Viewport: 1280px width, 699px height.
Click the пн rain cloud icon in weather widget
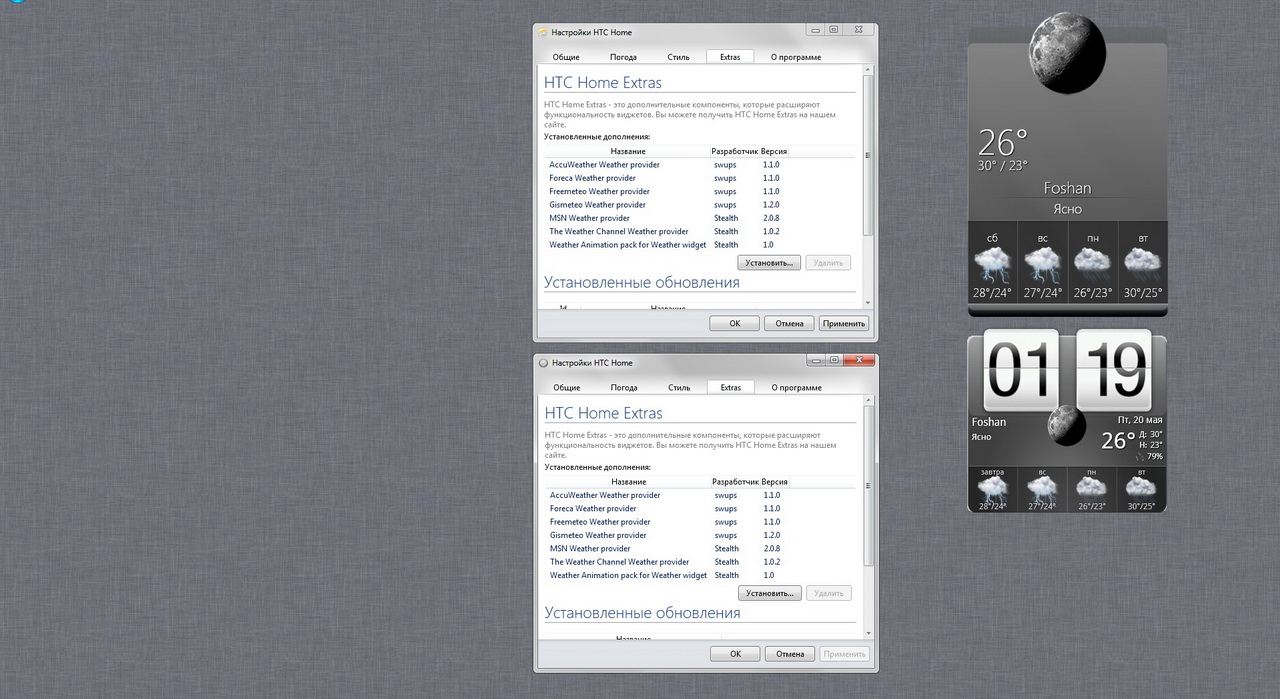[1092, 263]
